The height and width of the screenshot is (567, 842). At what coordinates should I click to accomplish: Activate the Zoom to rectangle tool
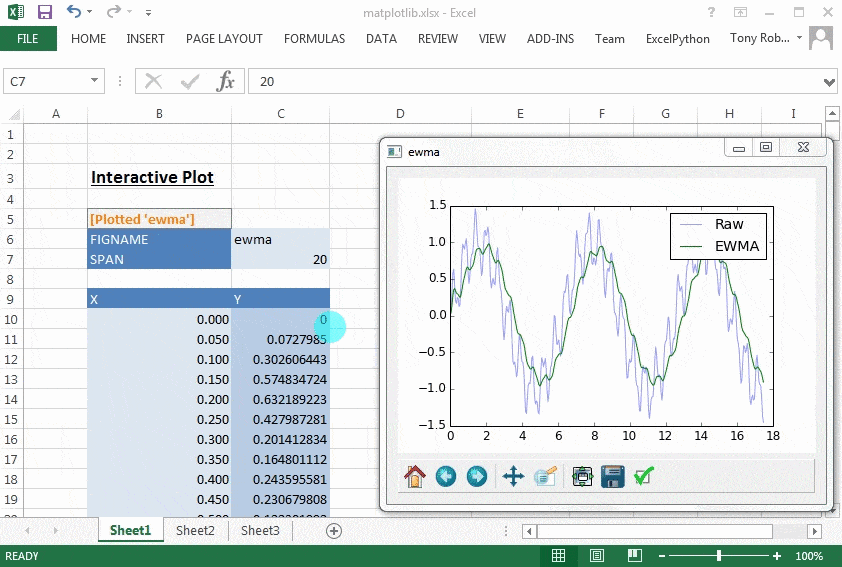pos(545,476)
